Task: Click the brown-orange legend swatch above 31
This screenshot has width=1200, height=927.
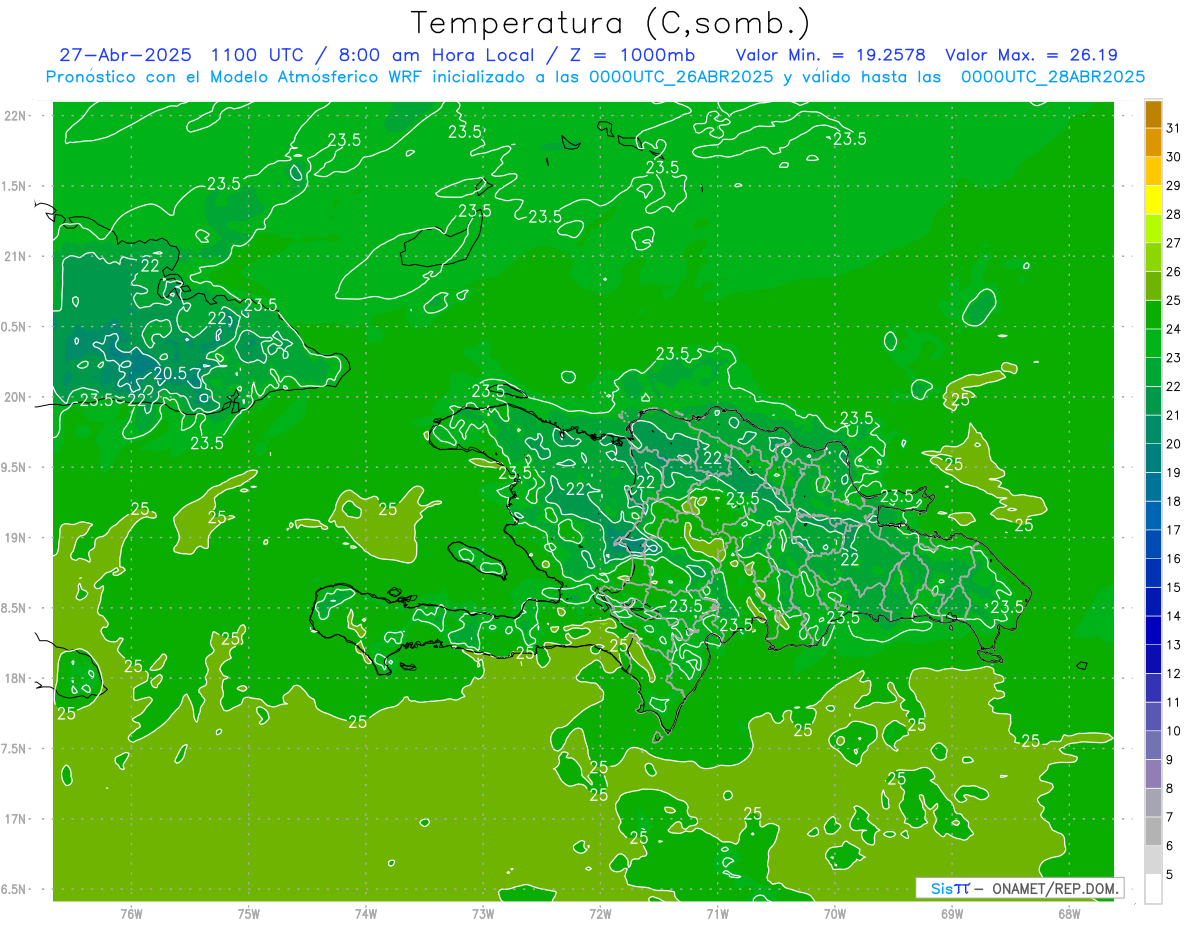Action: click(1153, 114)
